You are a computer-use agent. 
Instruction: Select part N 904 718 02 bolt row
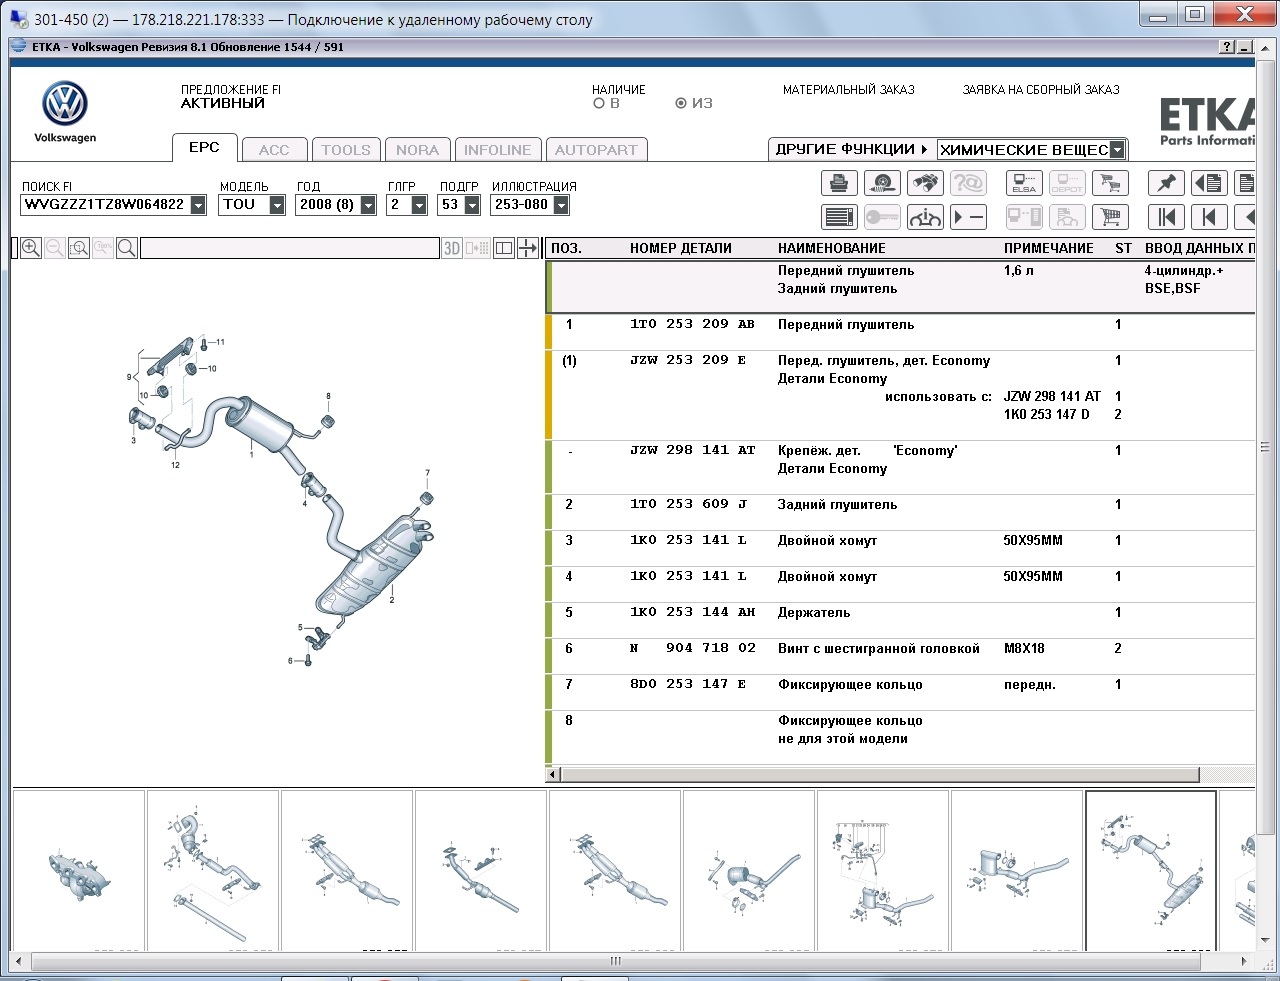point(900,657)
